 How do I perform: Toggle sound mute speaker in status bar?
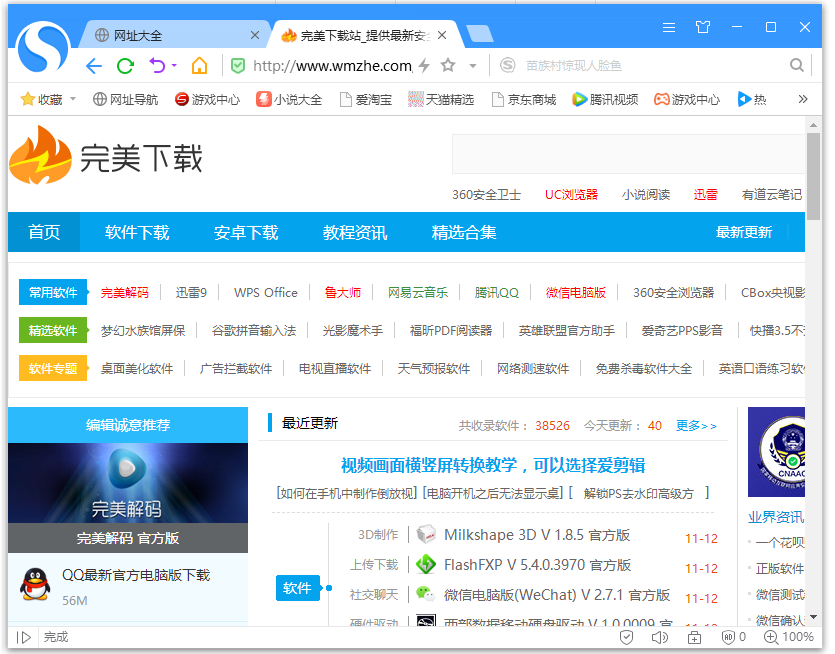click(x=660, y=637)
